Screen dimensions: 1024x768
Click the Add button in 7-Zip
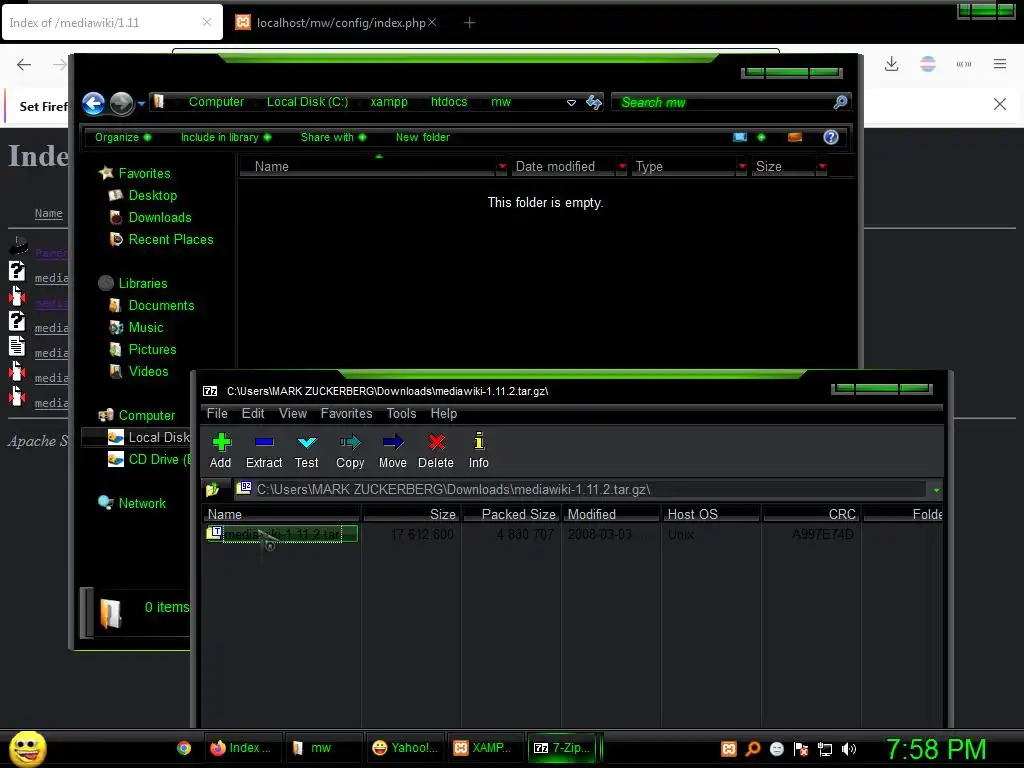point(221,451)
